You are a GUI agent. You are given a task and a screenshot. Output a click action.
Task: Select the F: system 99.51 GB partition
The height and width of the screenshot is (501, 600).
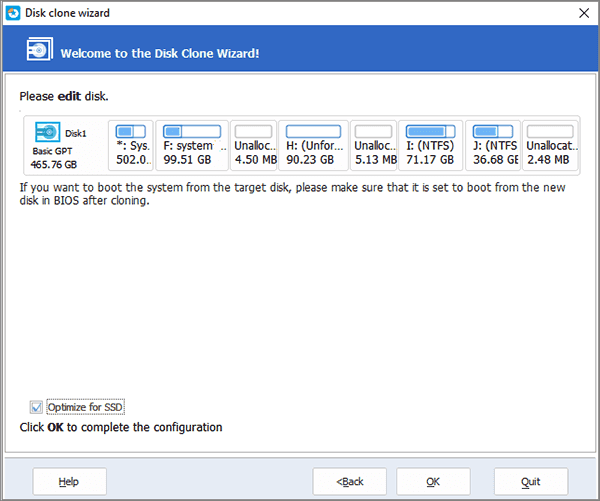click(x=192, y=145)
